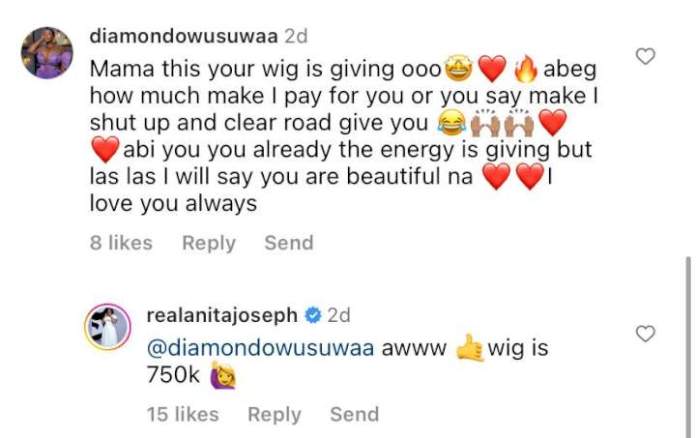
Task: View the 15 likes on the reply
Action: click(x=183, y=414)
